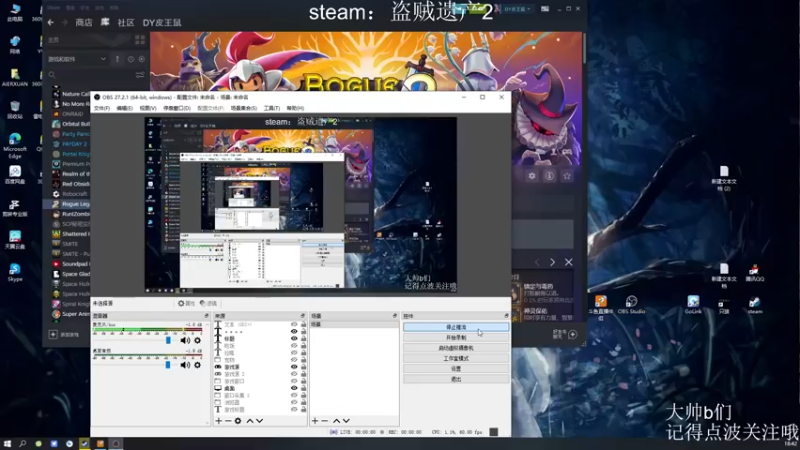Open OBS 帮助(H) menu
Viewport: 800px width, 450px height.
tap(295, 108)
